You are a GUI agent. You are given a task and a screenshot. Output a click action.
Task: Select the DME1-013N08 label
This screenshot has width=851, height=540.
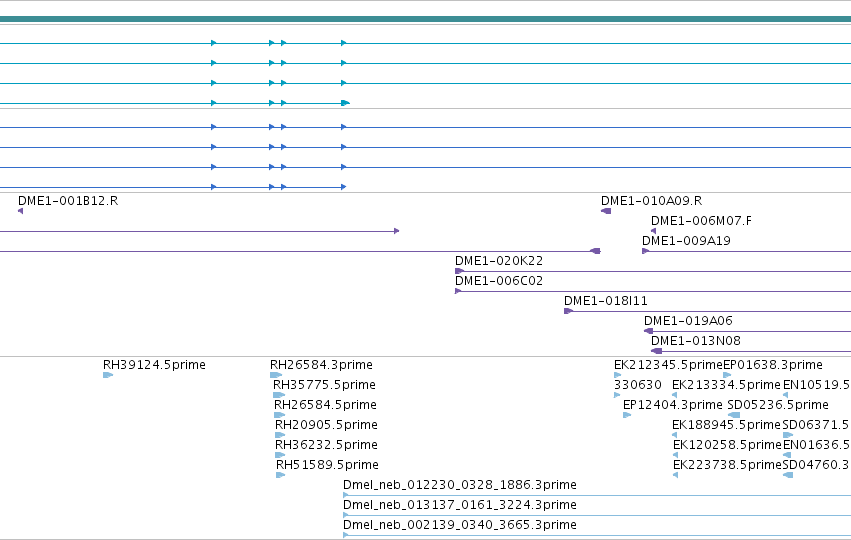point(696,341)
